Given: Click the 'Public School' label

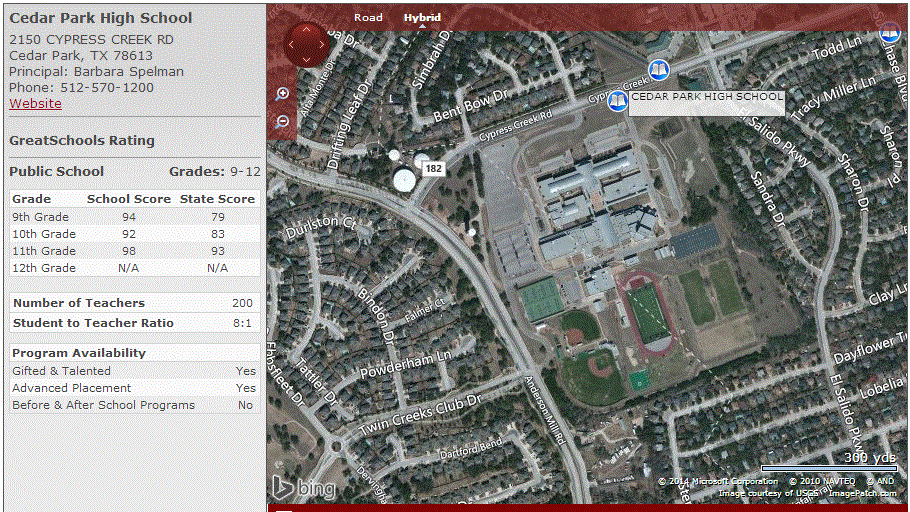Looking at the screenshot, I should coord(56,171).
